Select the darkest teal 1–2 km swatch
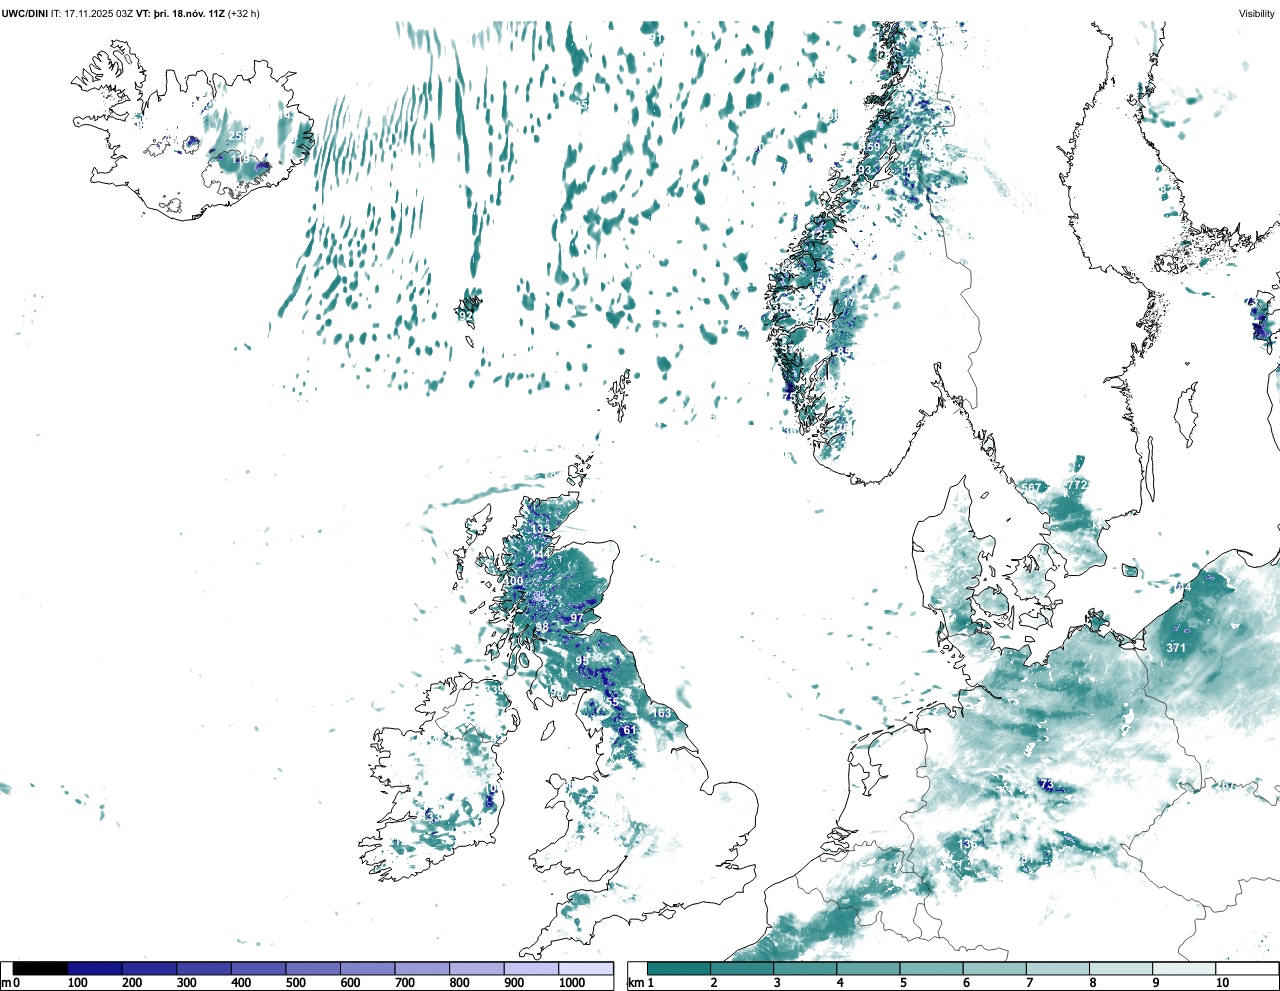The height and width of the screenshot is (991, 1280). (678, 969)
